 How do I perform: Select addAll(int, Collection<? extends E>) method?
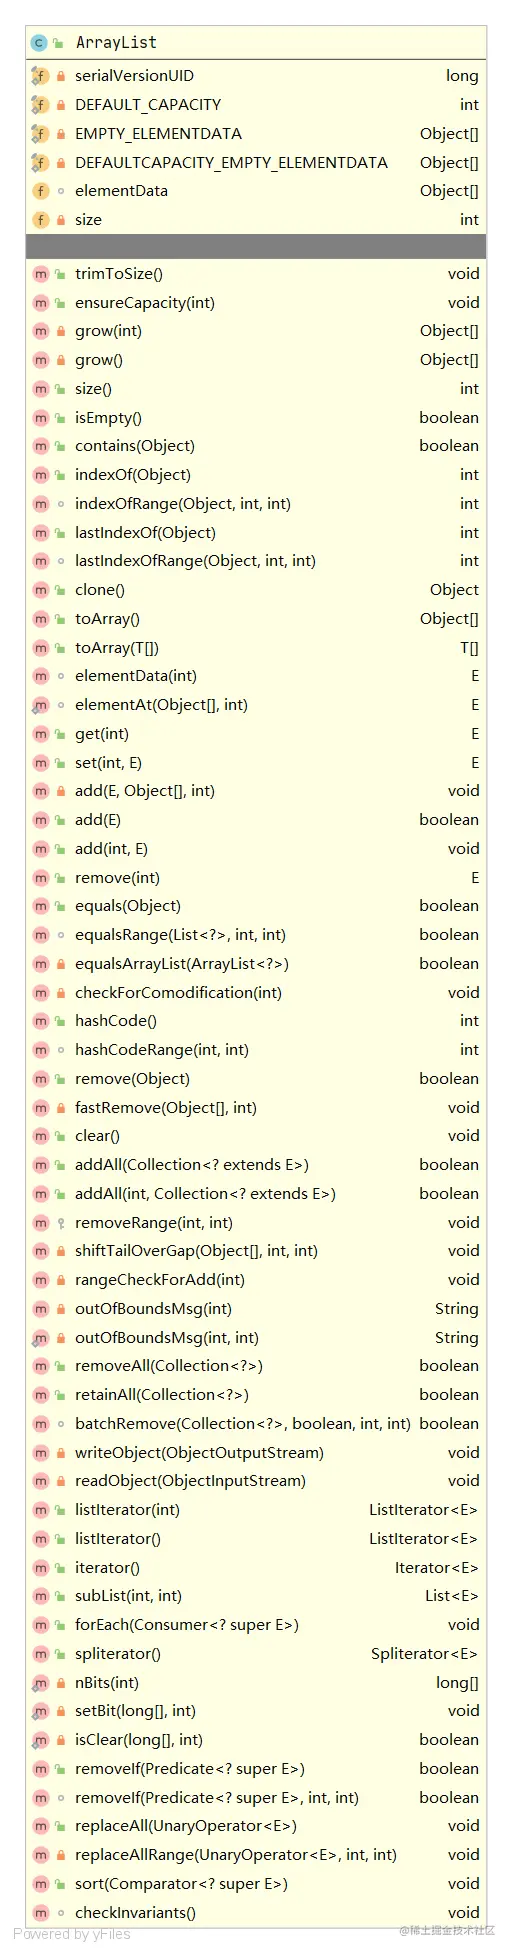205,1194
